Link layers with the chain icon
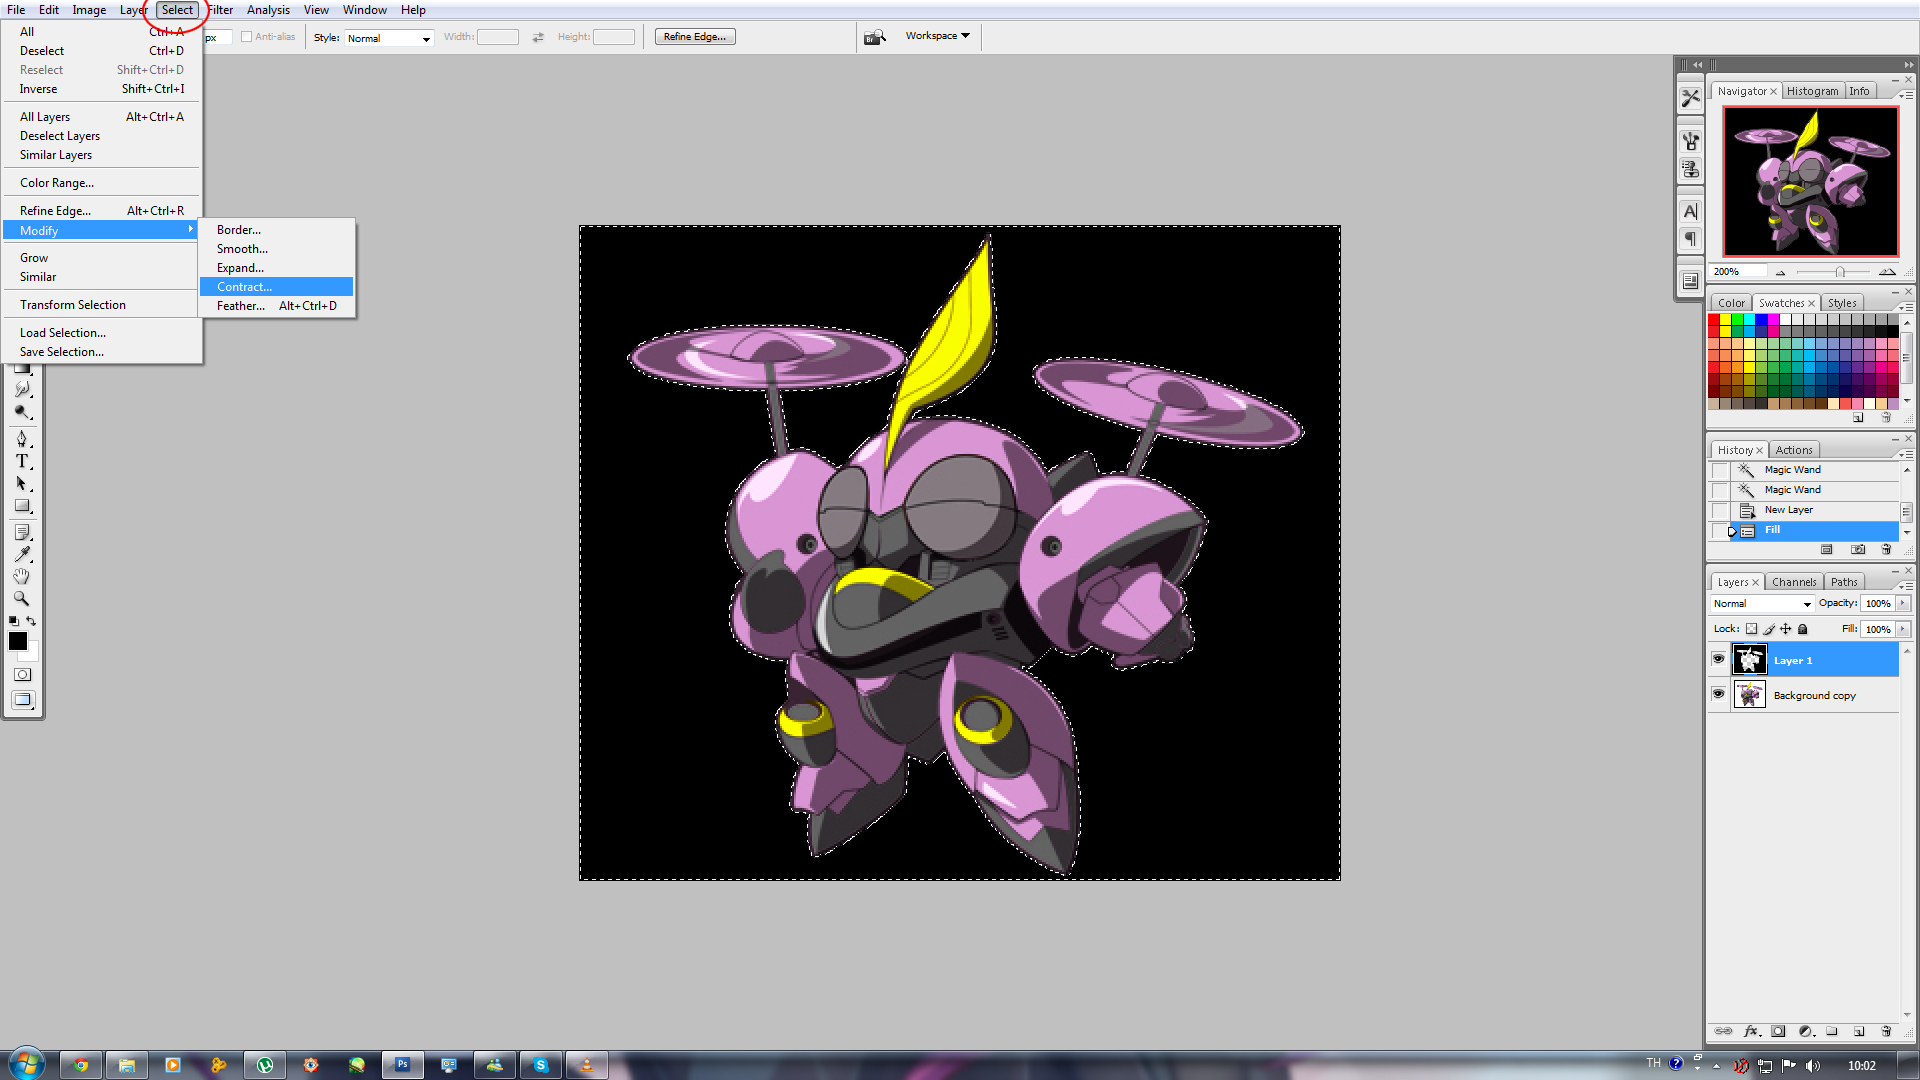The height and width of the screenshot is (1080, 1920). click(1723, 1031)
